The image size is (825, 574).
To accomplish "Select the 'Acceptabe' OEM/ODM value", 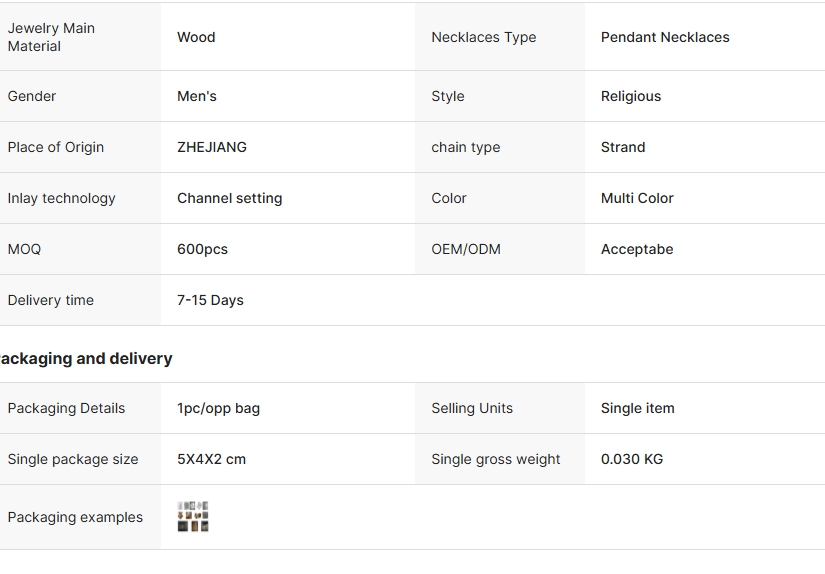I will click(637, 249).
